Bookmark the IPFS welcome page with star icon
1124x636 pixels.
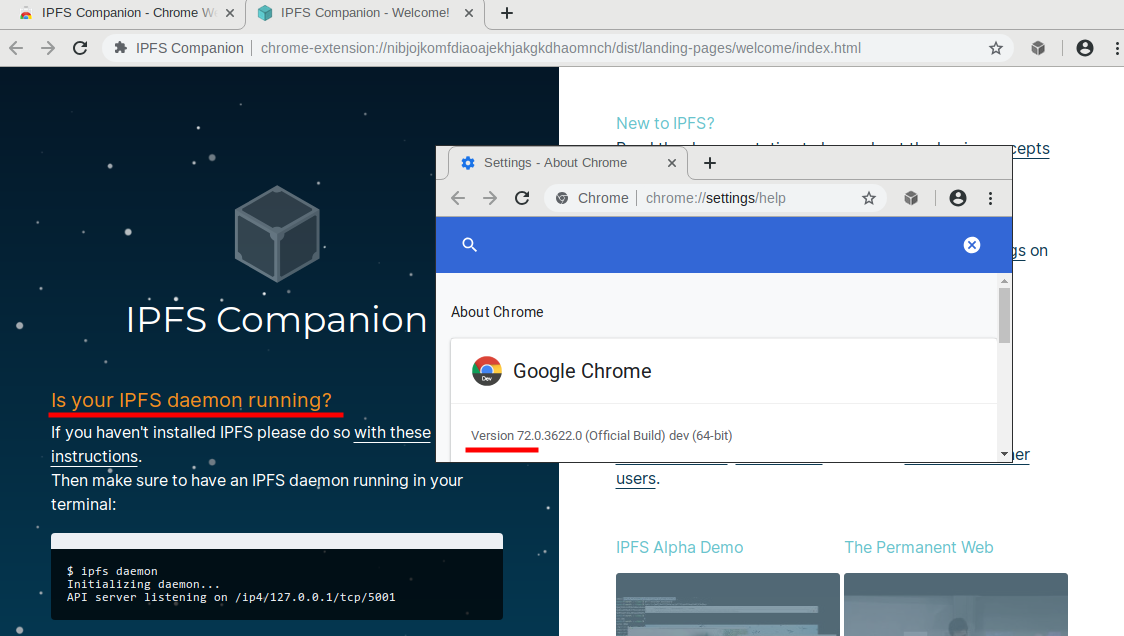996,48
